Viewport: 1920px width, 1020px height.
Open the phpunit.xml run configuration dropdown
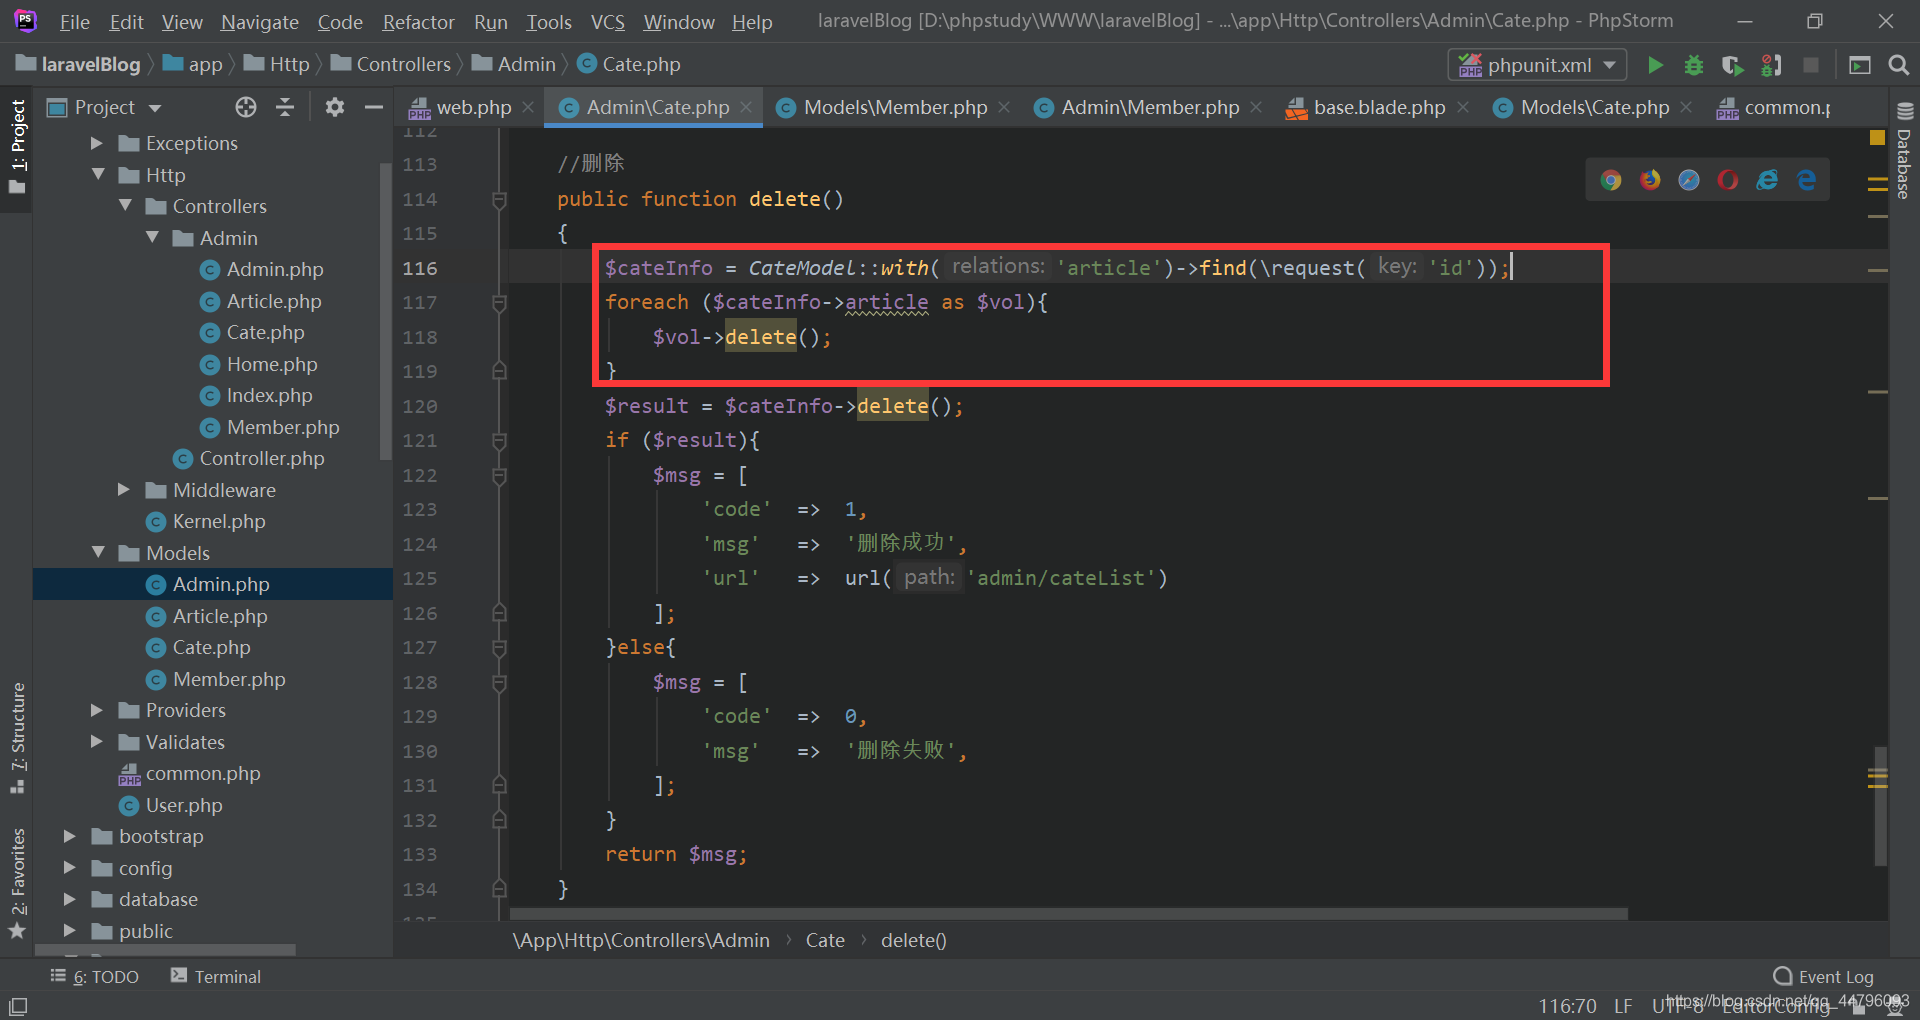pos(1538,65)
